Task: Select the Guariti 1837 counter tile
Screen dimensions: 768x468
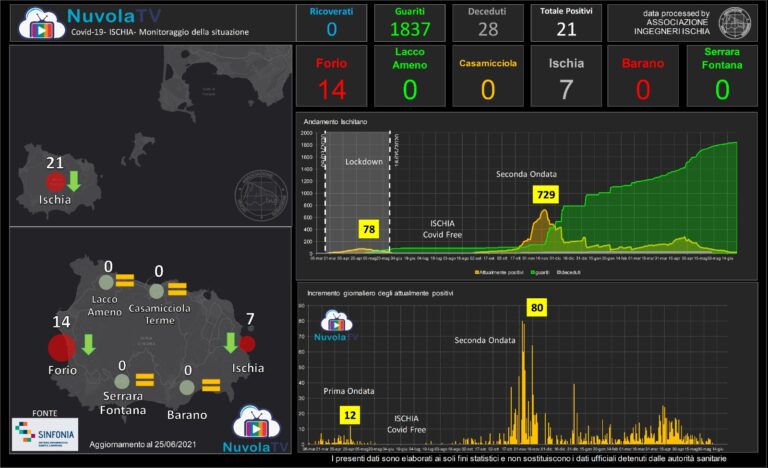Action: (x=410, y=23)
